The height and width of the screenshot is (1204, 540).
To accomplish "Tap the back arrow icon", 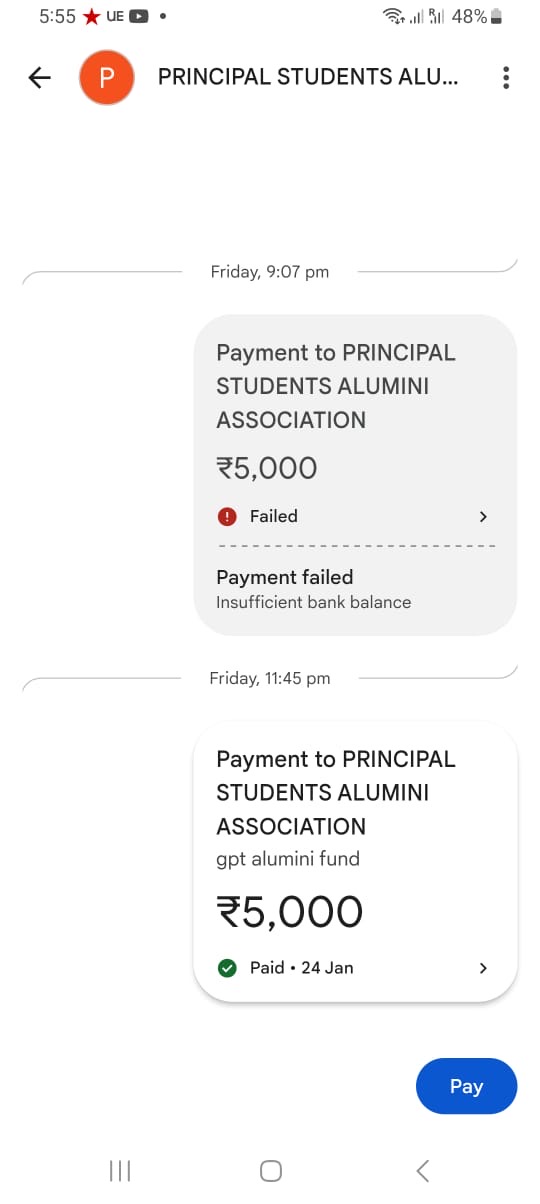I will click(39, 78).
